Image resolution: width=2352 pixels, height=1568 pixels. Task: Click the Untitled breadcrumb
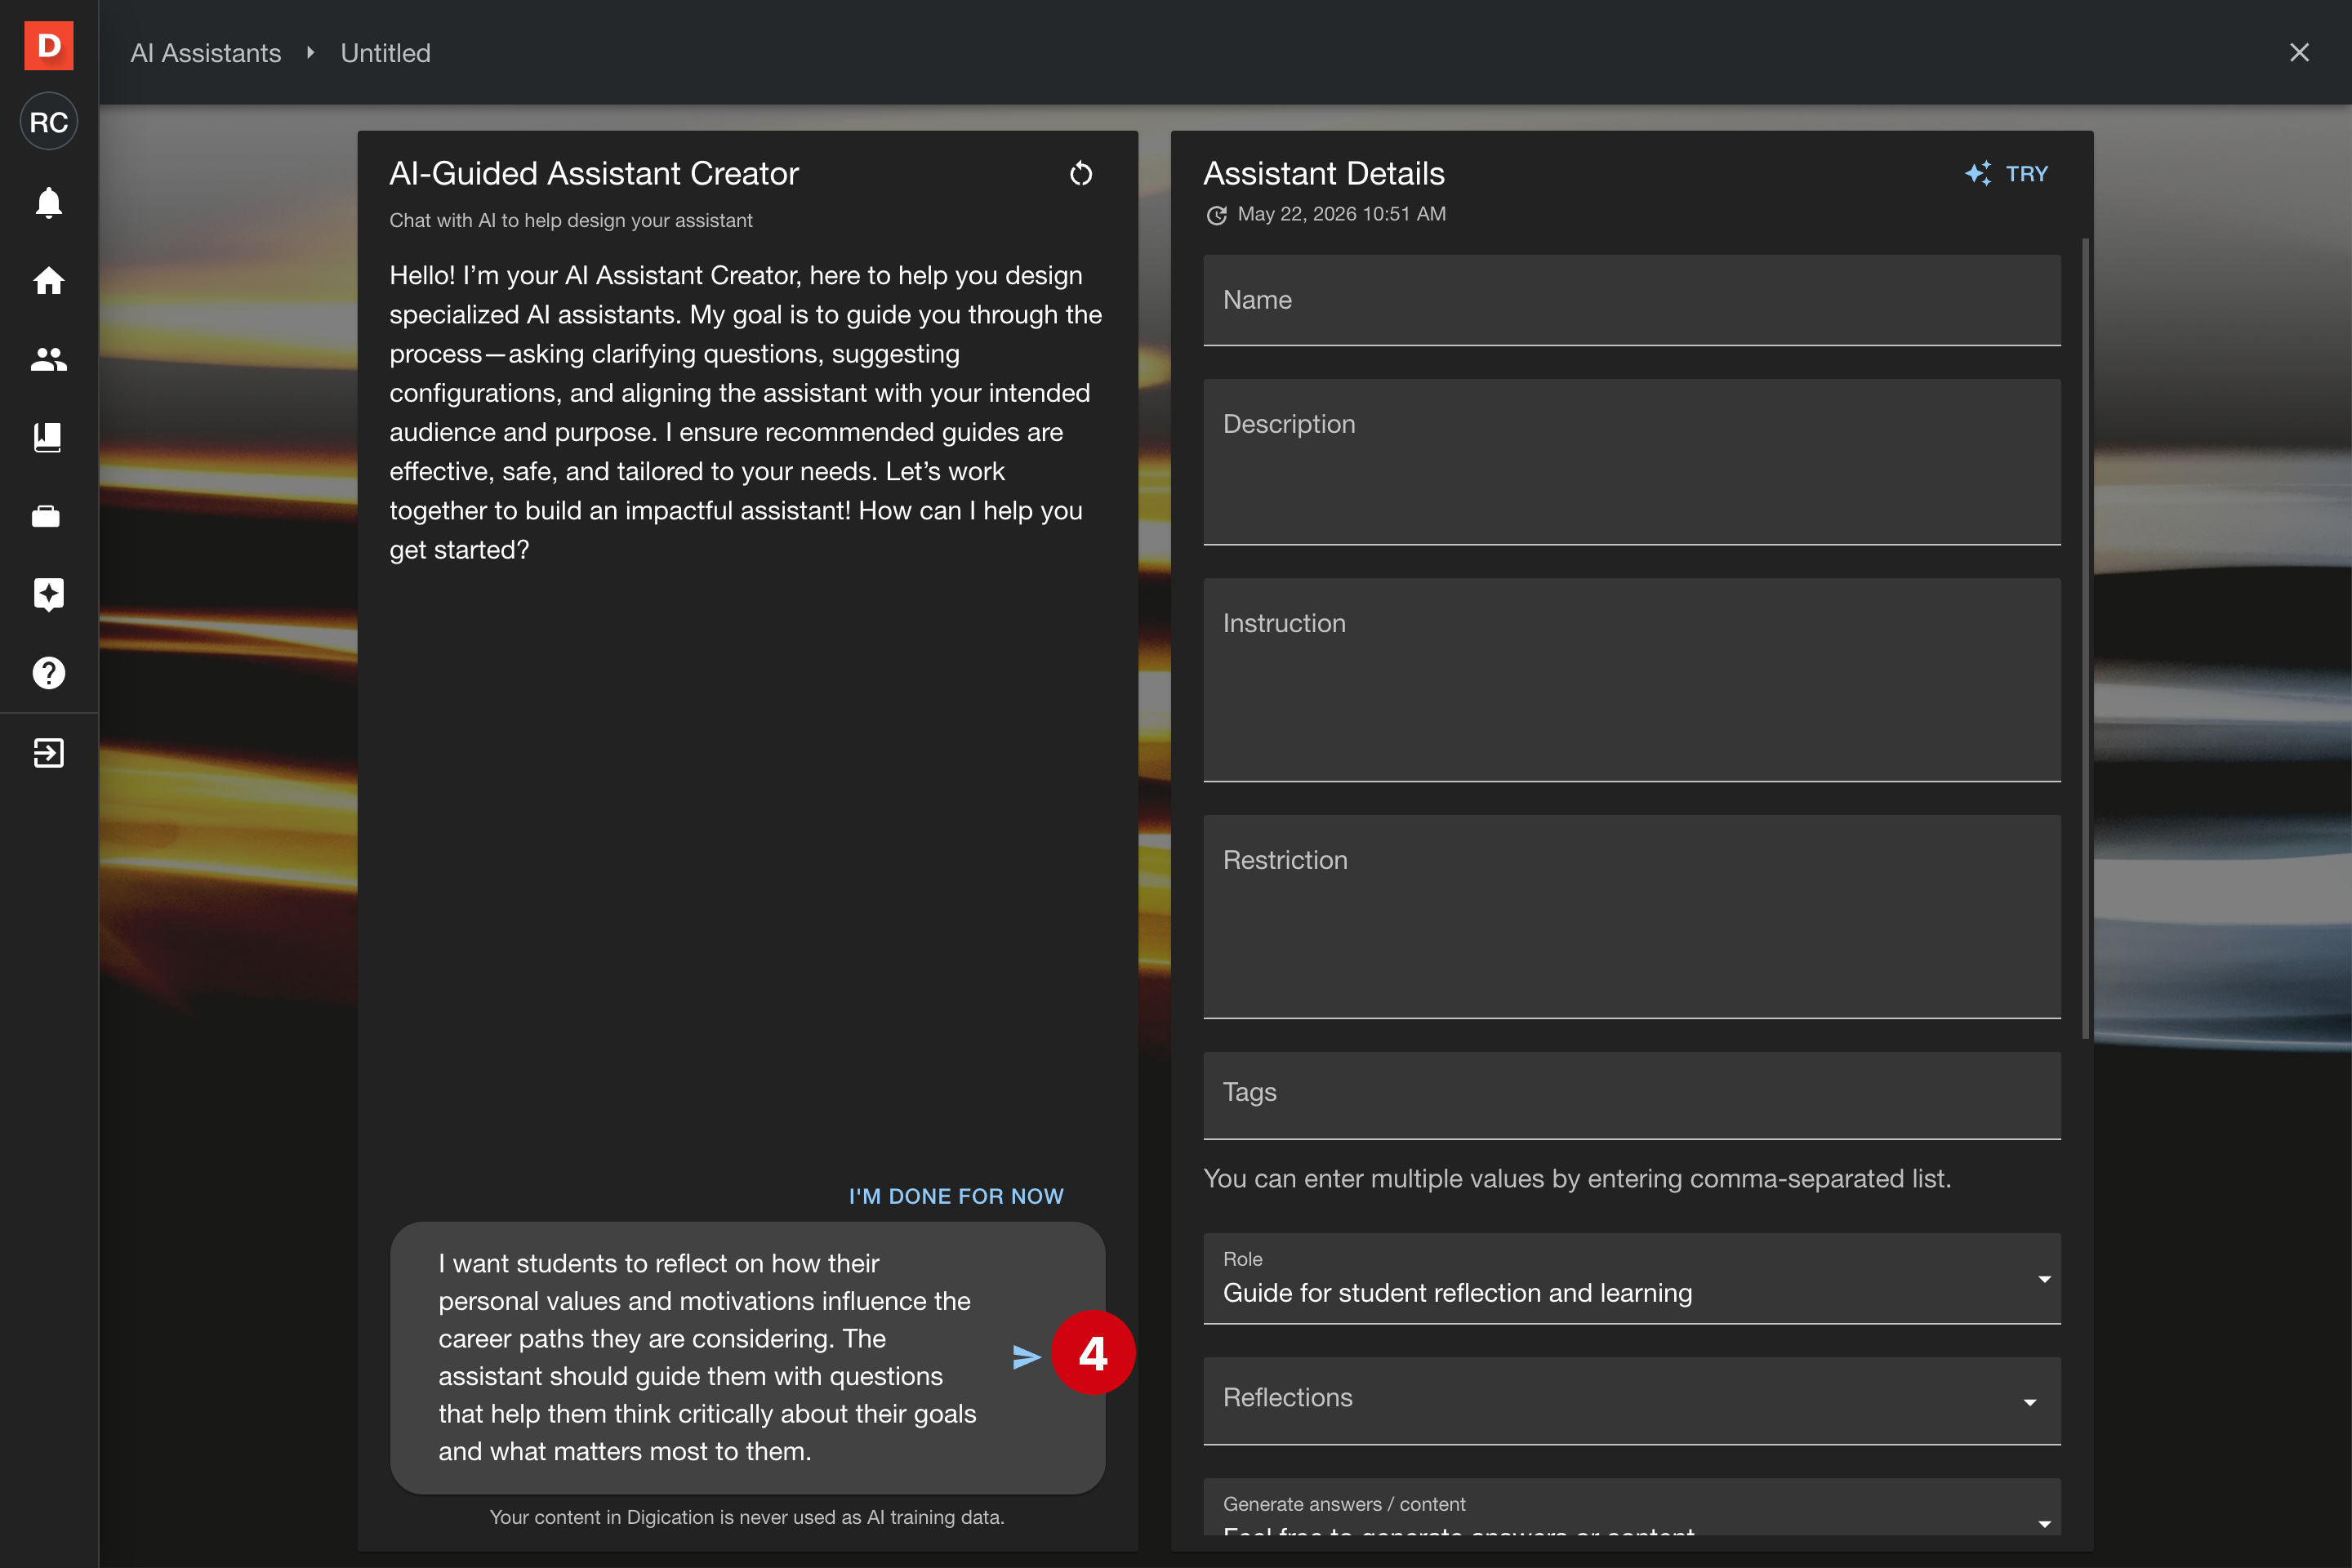pos(386,53)
